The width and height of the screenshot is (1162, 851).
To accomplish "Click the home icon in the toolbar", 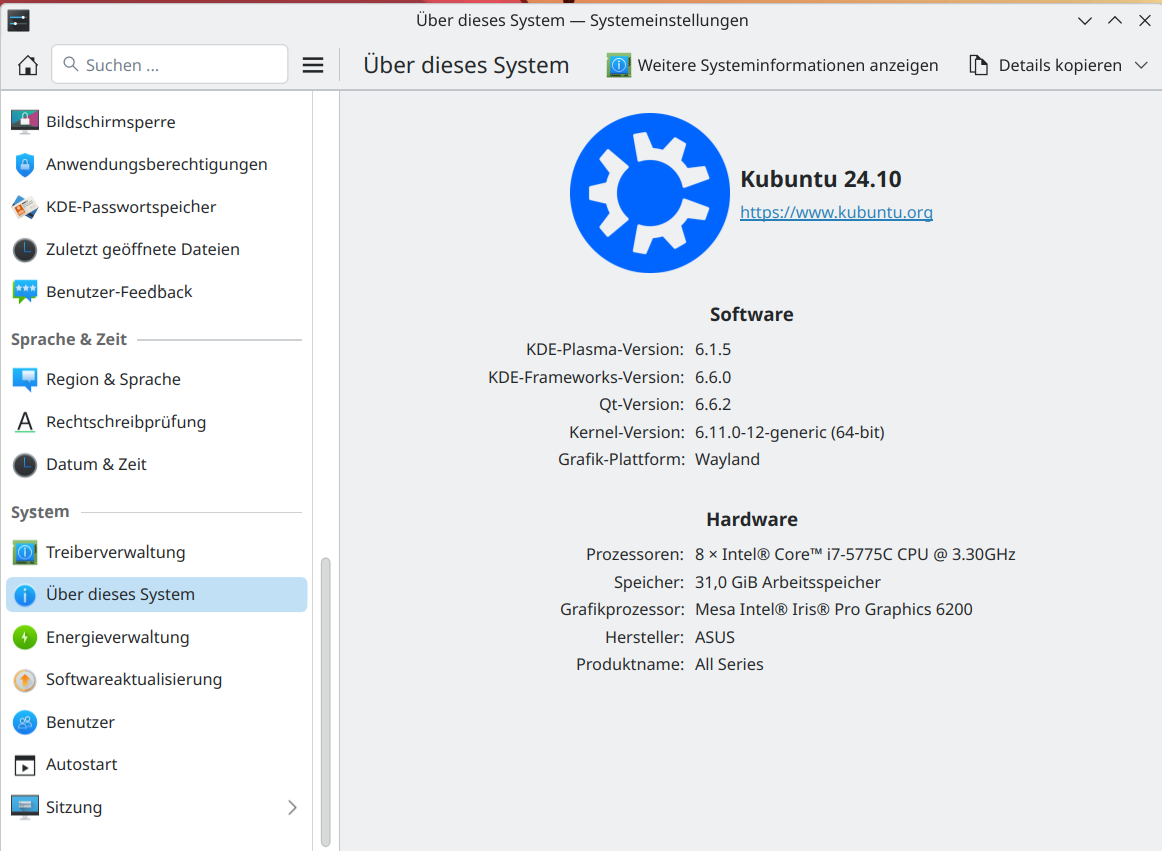I will coord(27,65).
